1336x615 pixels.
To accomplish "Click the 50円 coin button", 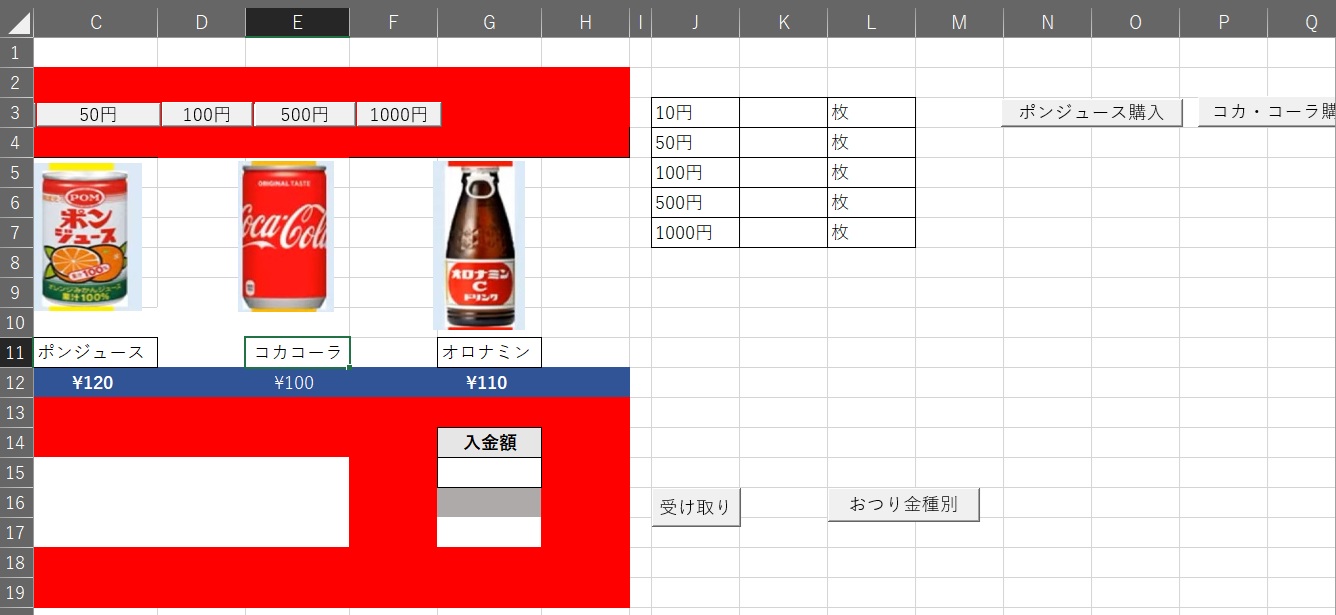I will (98, 115).
